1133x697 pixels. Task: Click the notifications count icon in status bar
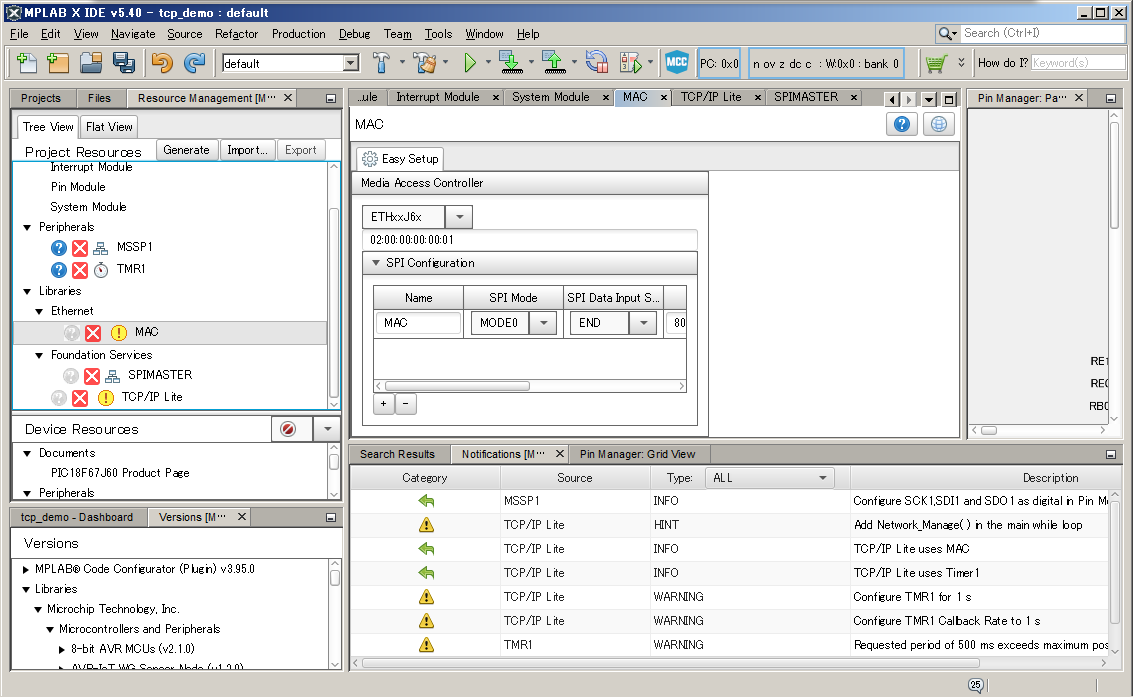(975, 685)
